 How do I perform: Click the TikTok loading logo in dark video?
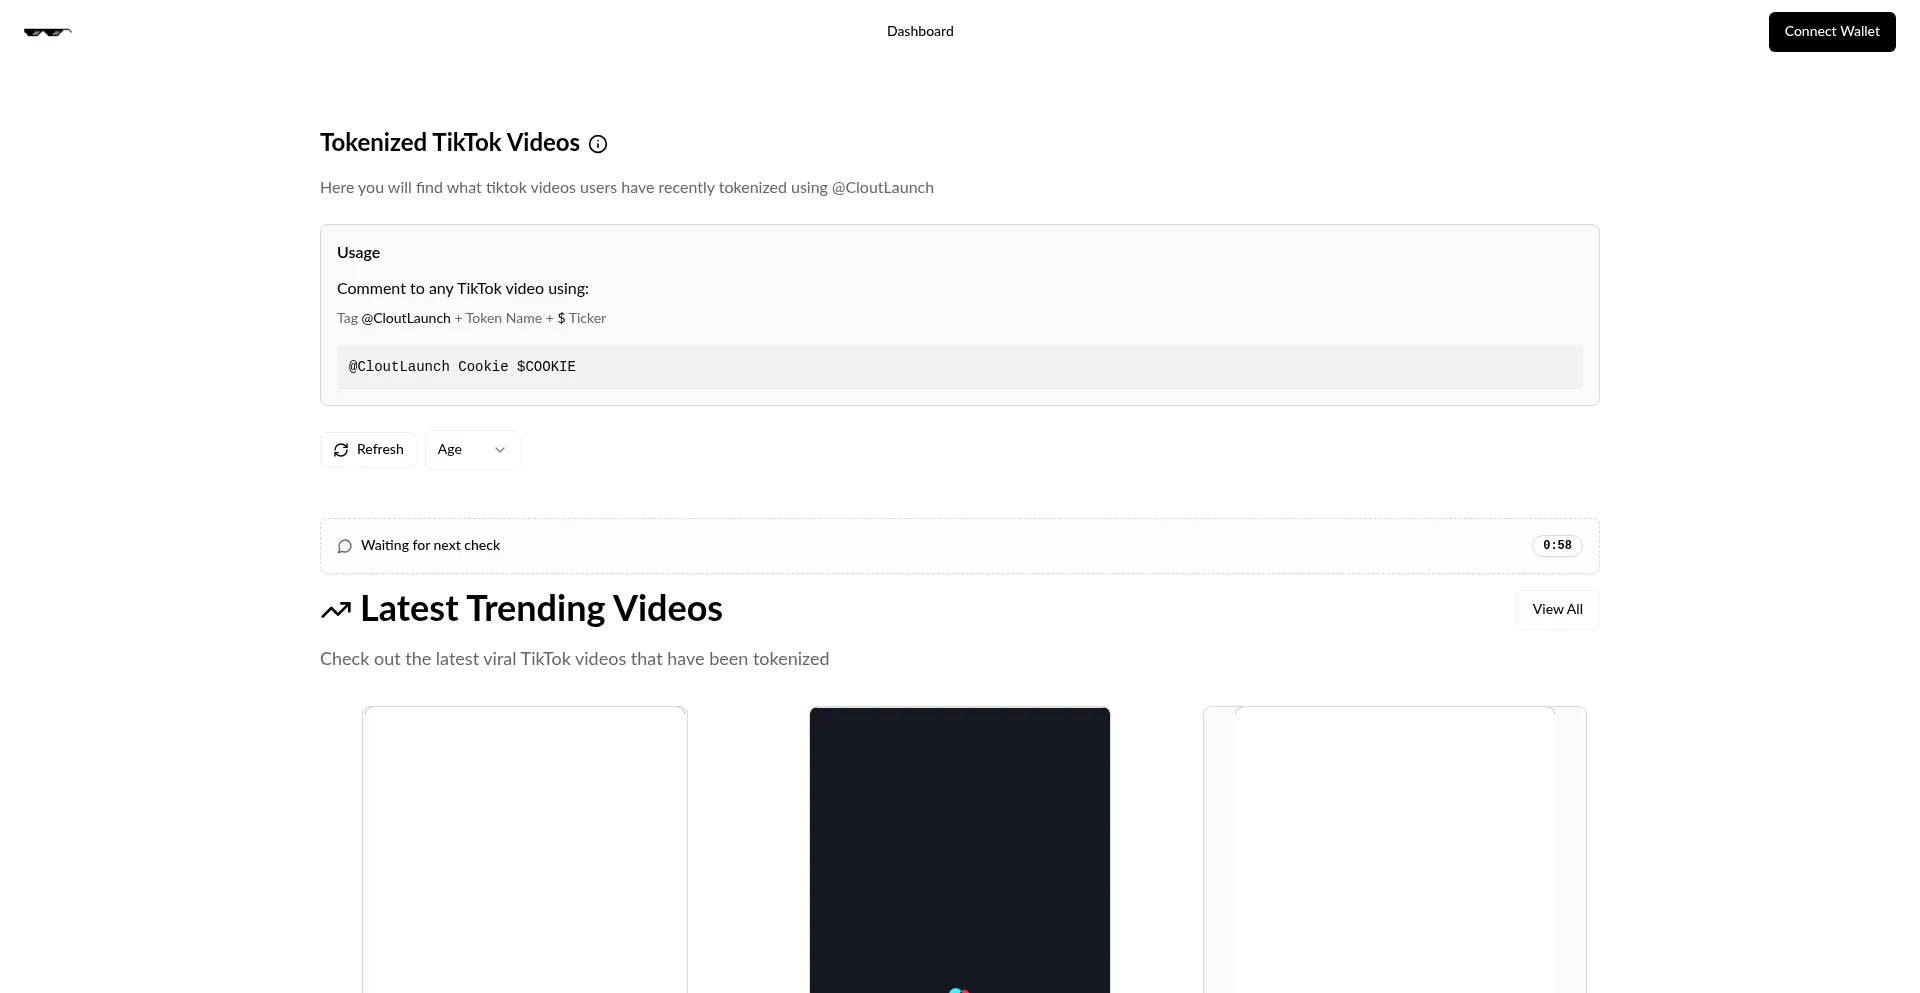point(958,988)
